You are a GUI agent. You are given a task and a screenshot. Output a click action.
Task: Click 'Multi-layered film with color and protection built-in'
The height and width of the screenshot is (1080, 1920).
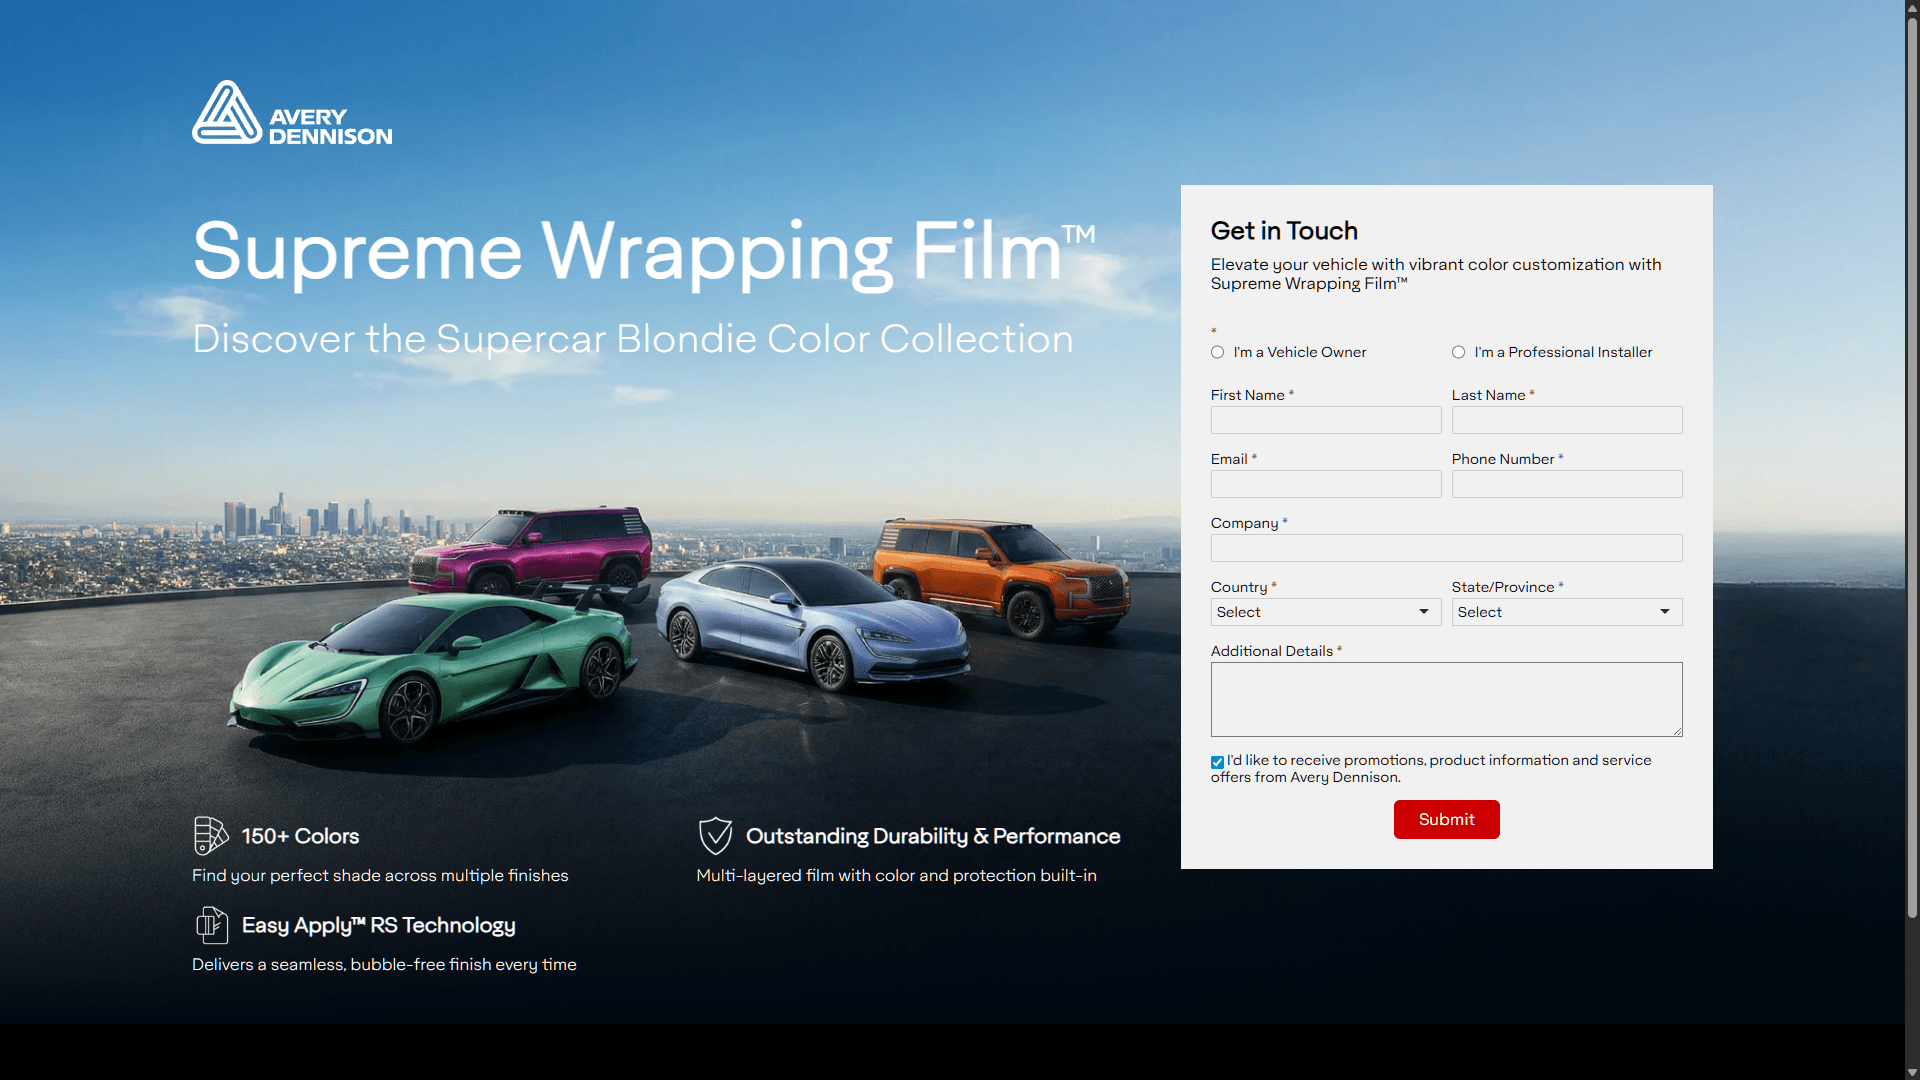[896, 875]
